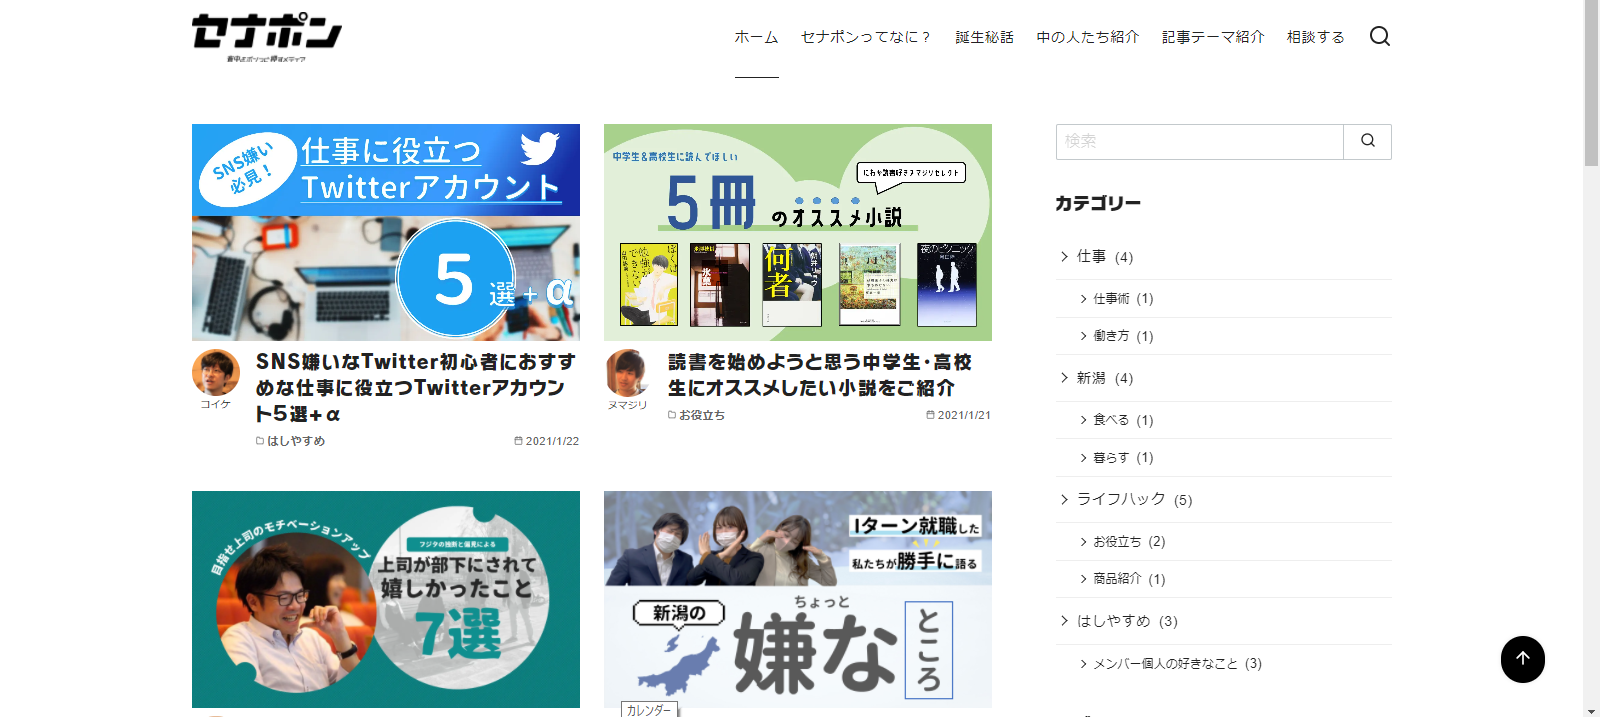1600x717 pixels.
Task: Open the ライフハック (5) category link
Action: tap(1135, 499)
